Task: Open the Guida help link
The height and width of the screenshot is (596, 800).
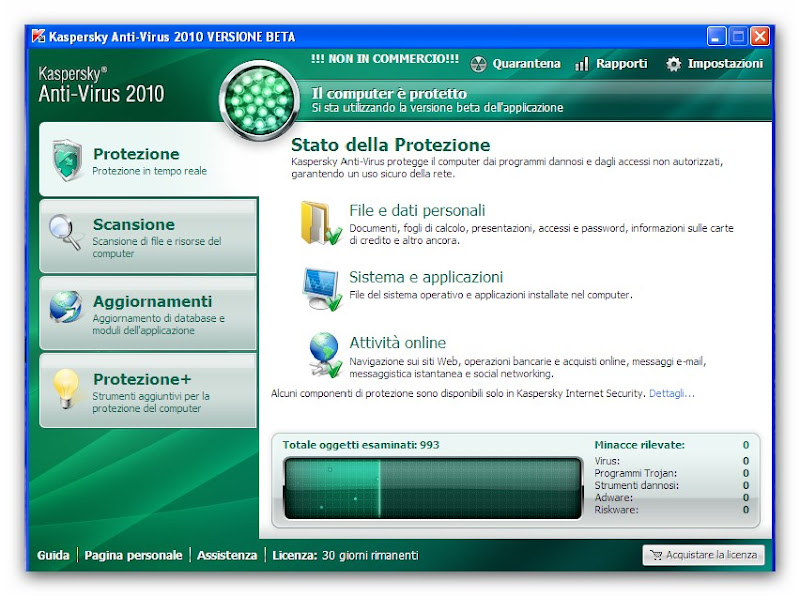Action: 53,555
